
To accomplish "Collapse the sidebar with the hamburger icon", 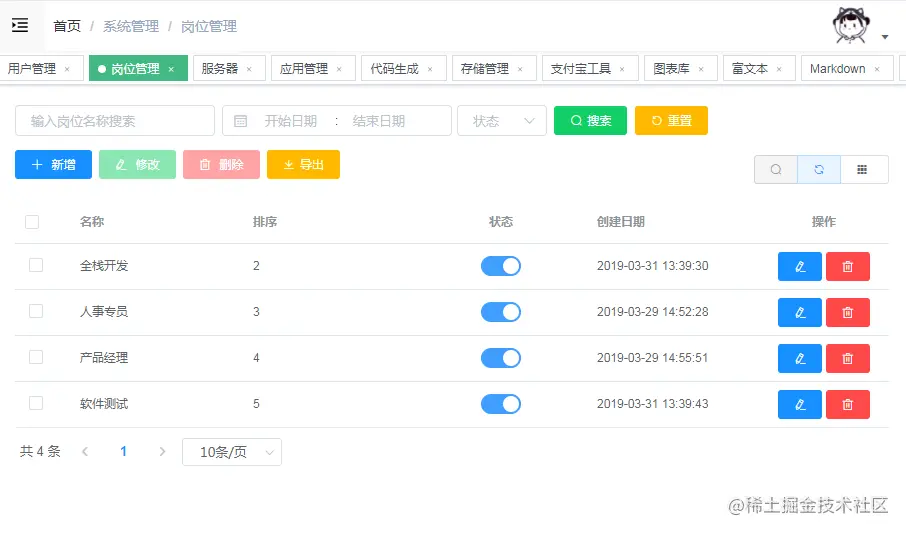I will (x=20, y=25).
